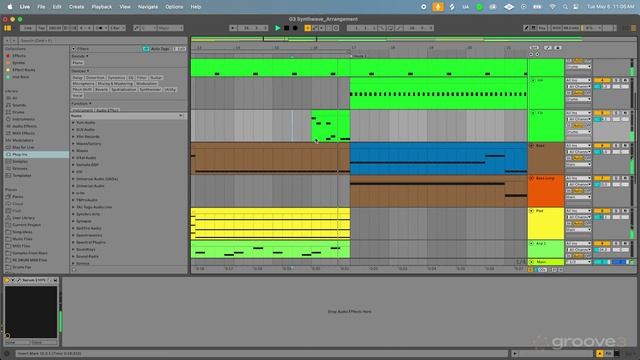Toggle the Key map mode button
The image size is (640, 360).
coord(542,28)
